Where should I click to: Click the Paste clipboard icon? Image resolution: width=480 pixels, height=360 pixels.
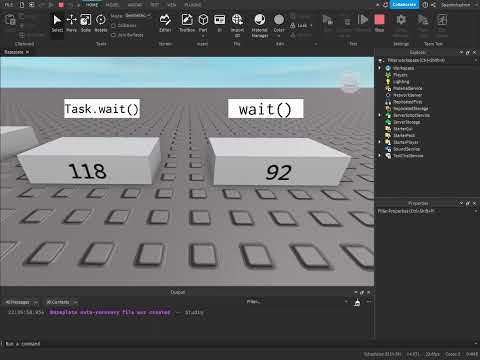pyautogui.click(x=10, y=20)
